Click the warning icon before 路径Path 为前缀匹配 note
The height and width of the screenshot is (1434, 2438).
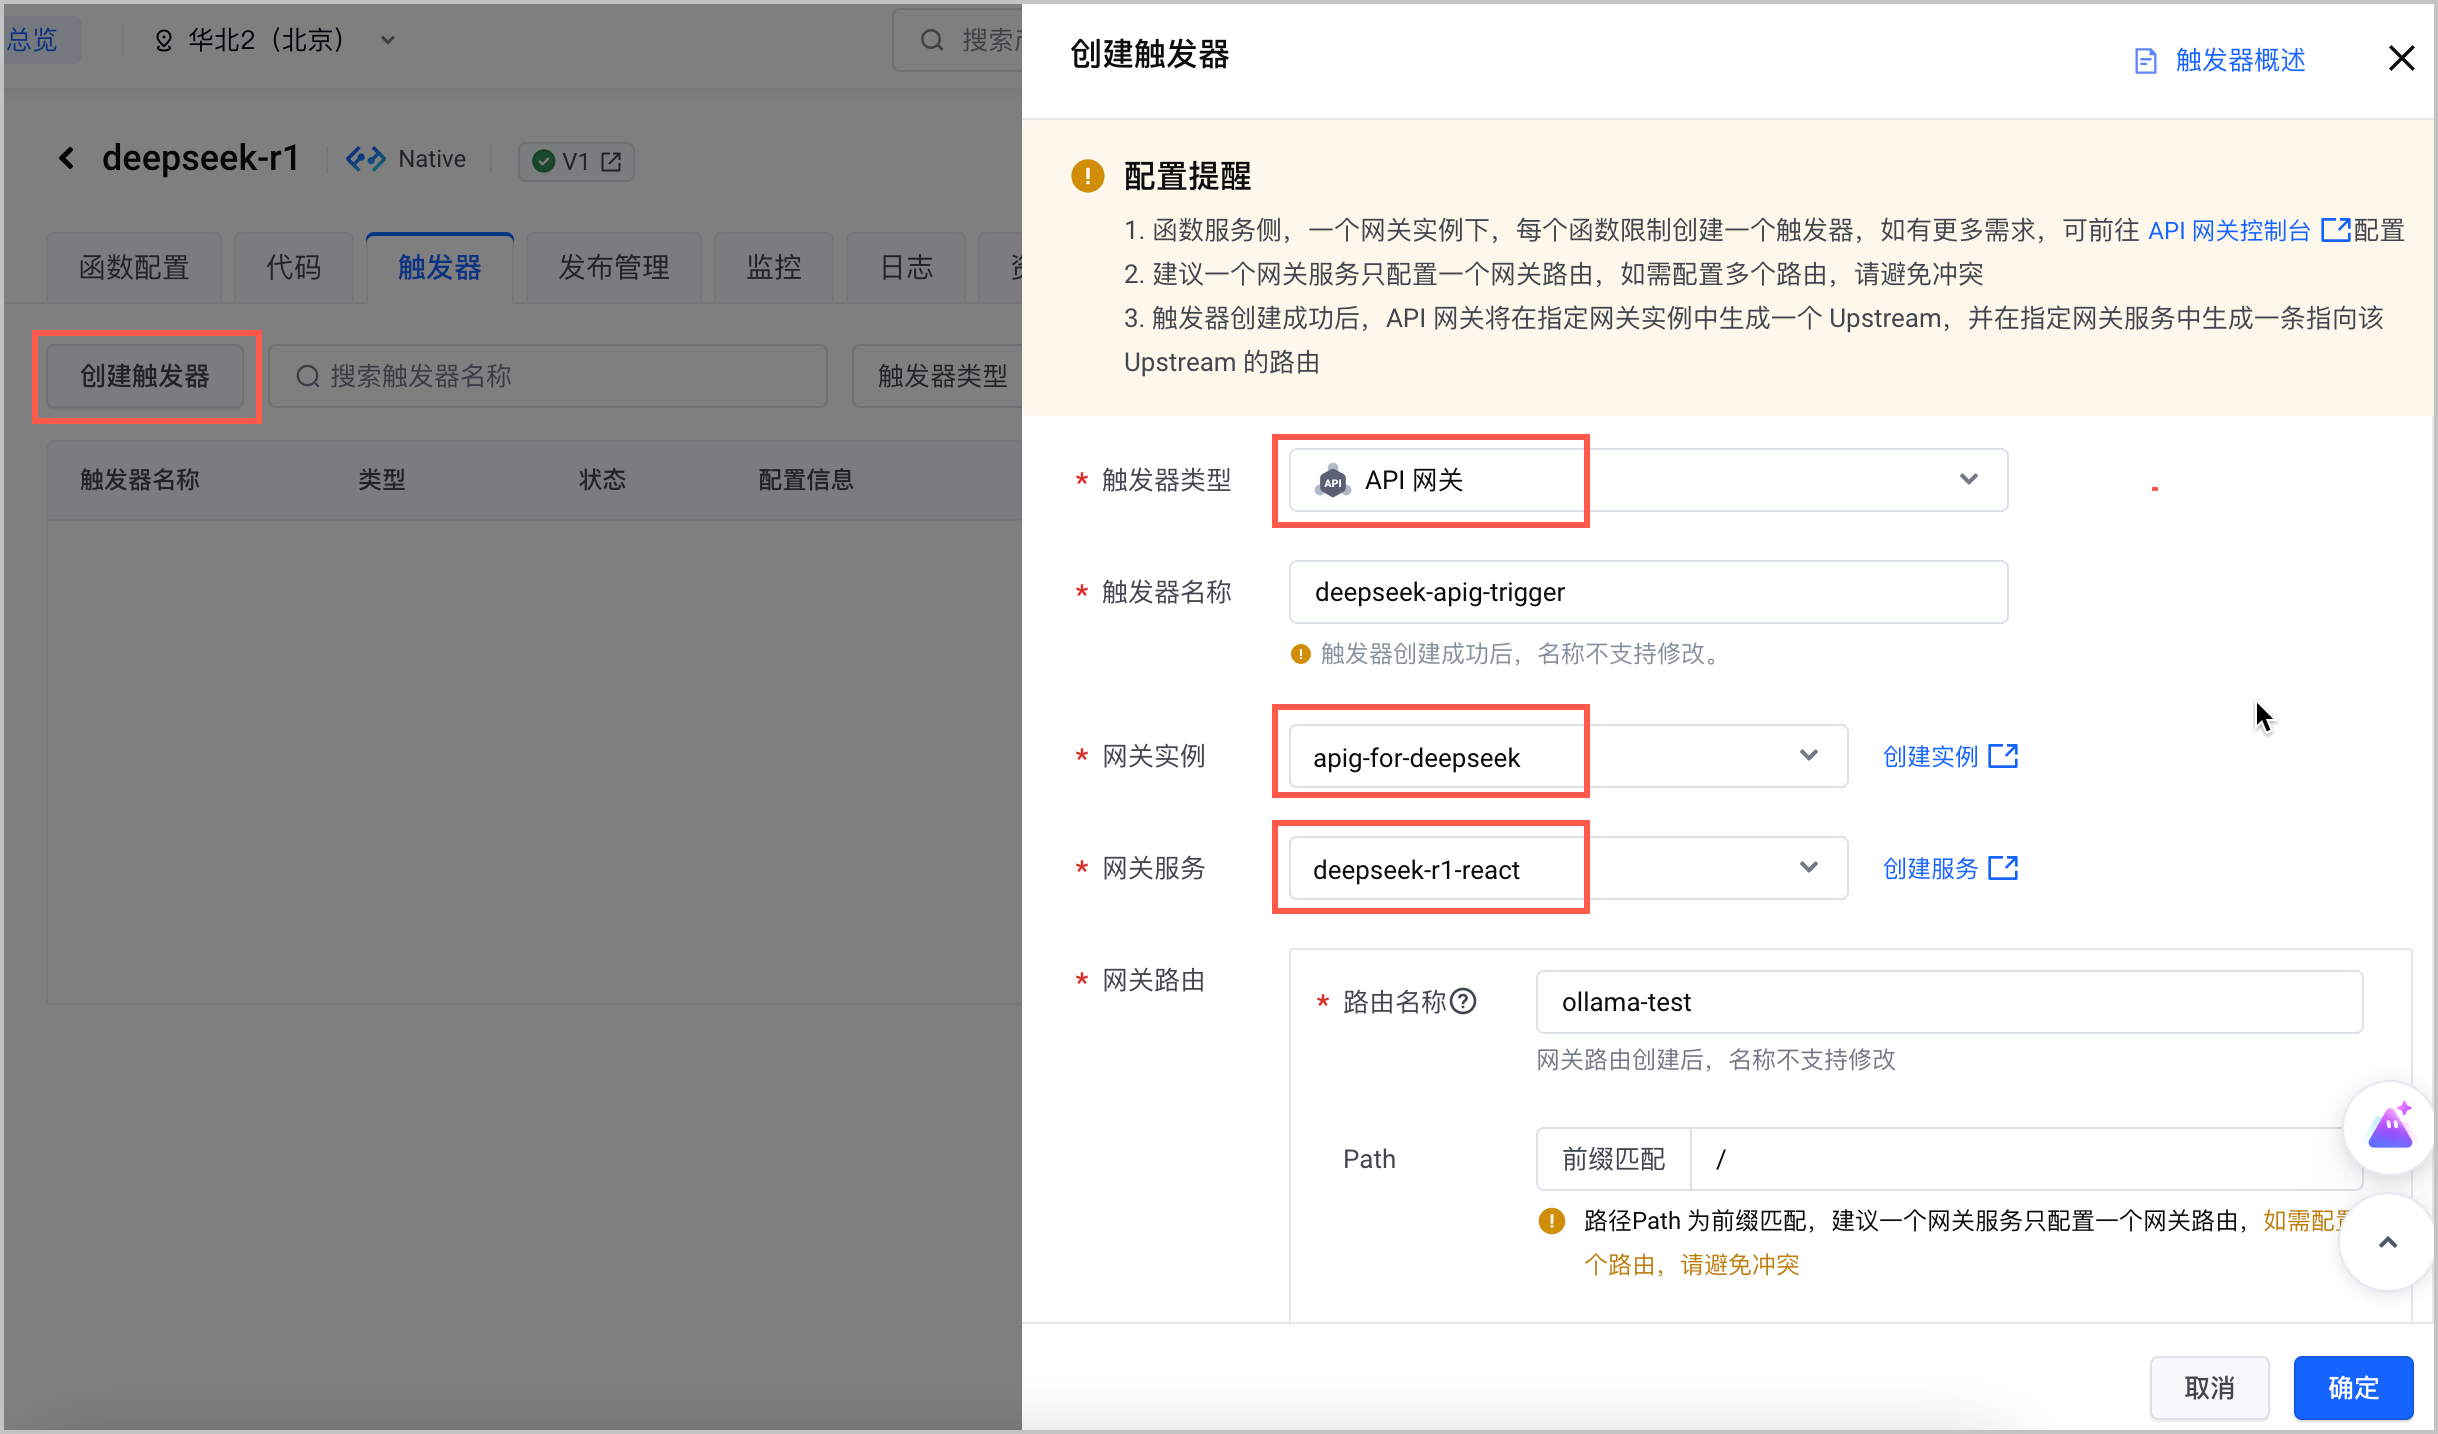(x=1551, y=1221)
